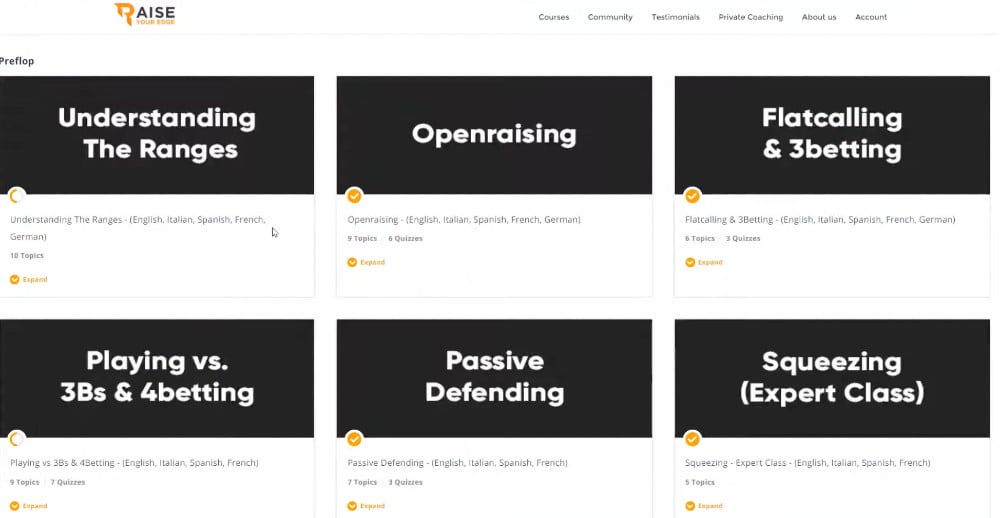Open Understanding The Ranges thumbnail
1000x518 pixels.
157,135
